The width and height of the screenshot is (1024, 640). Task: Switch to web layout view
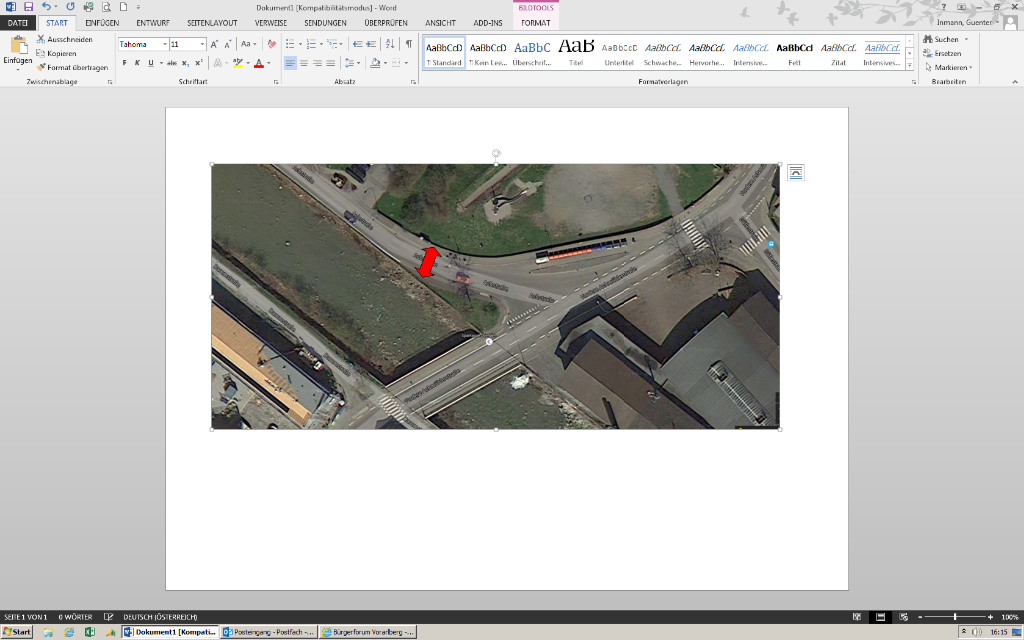click(x=904, y=617)
